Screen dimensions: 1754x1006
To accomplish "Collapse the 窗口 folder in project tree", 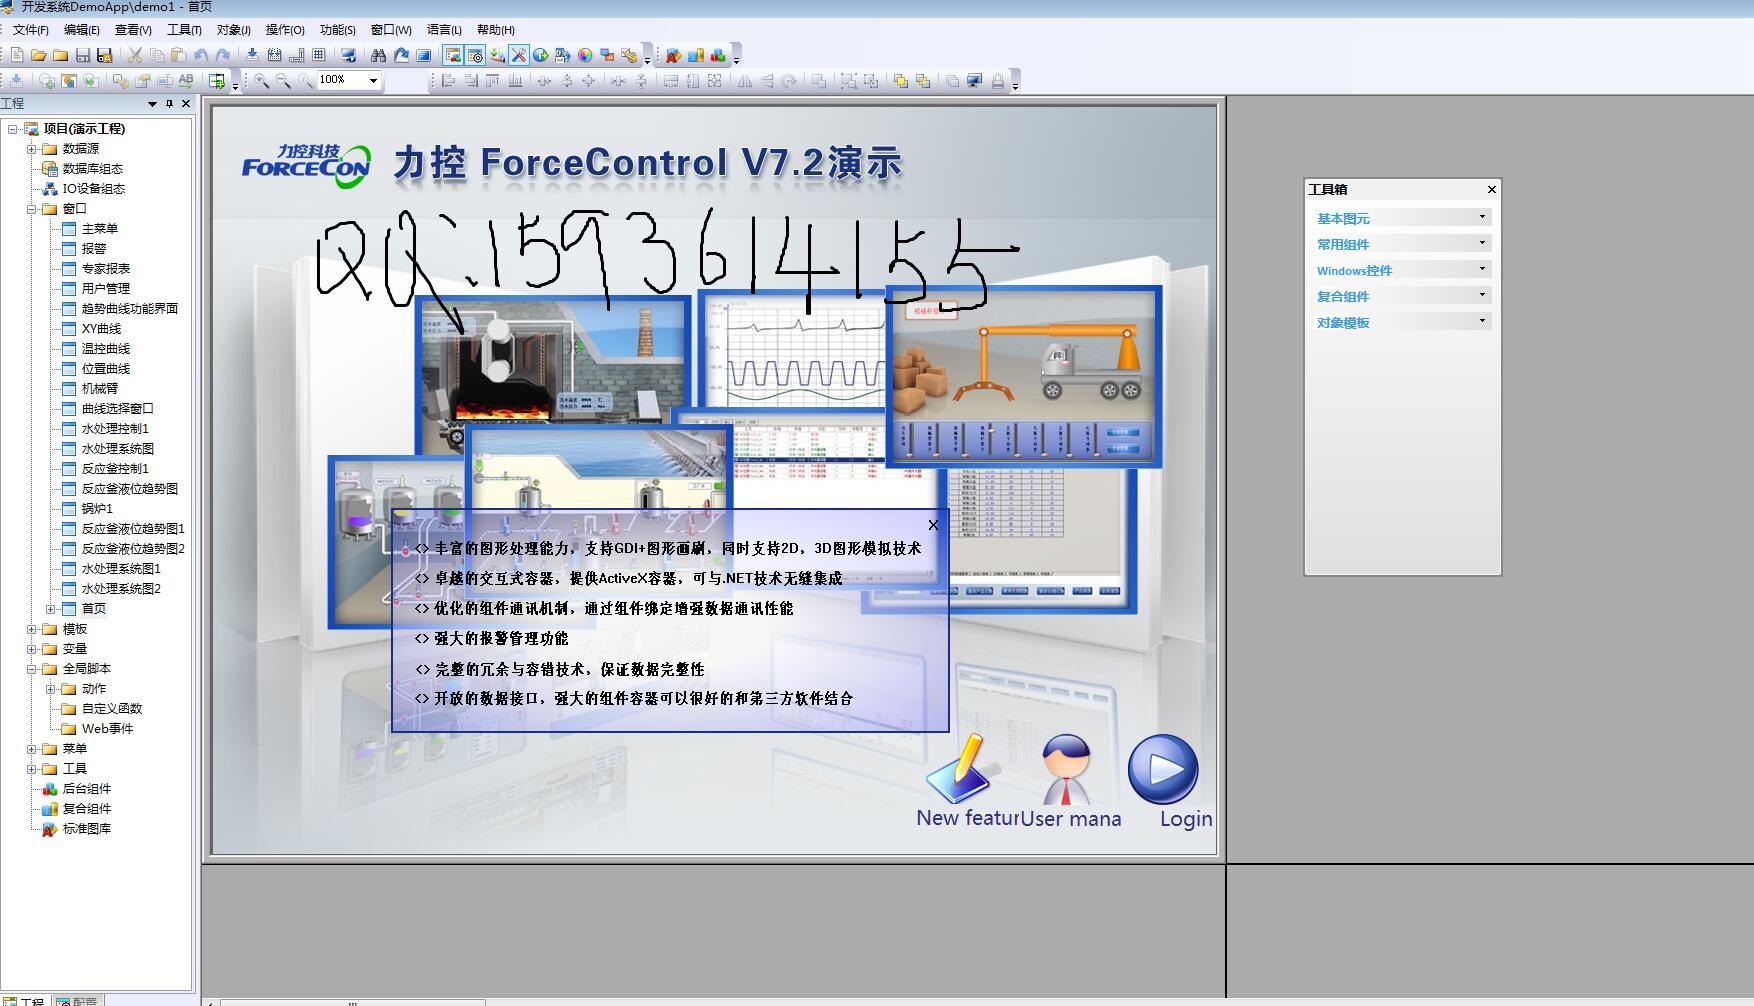I will [33, 208].
